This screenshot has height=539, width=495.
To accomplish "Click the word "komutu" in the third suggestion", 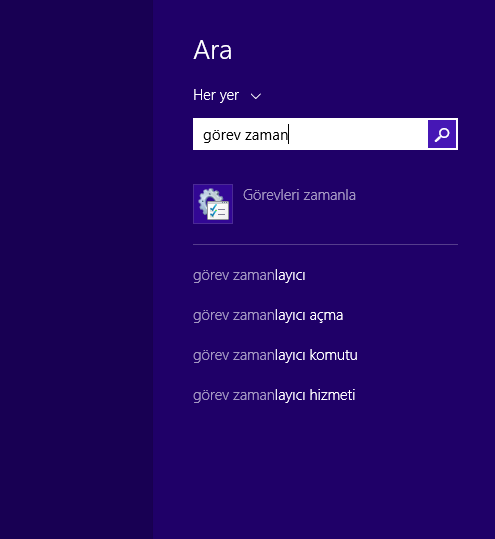I will (333, 355).
